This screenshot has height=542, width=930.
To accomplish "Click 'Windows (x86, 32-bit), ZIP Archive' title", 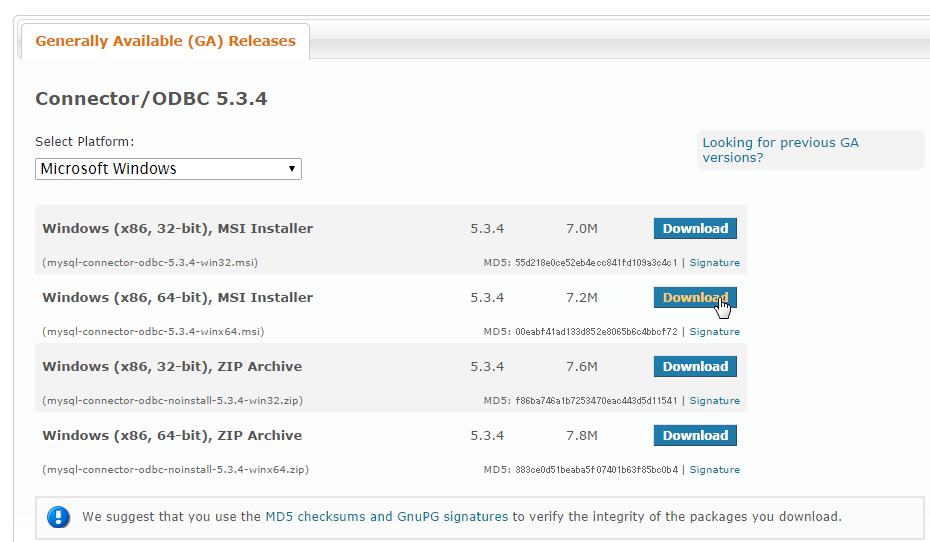I will click(x=172, y=366).
